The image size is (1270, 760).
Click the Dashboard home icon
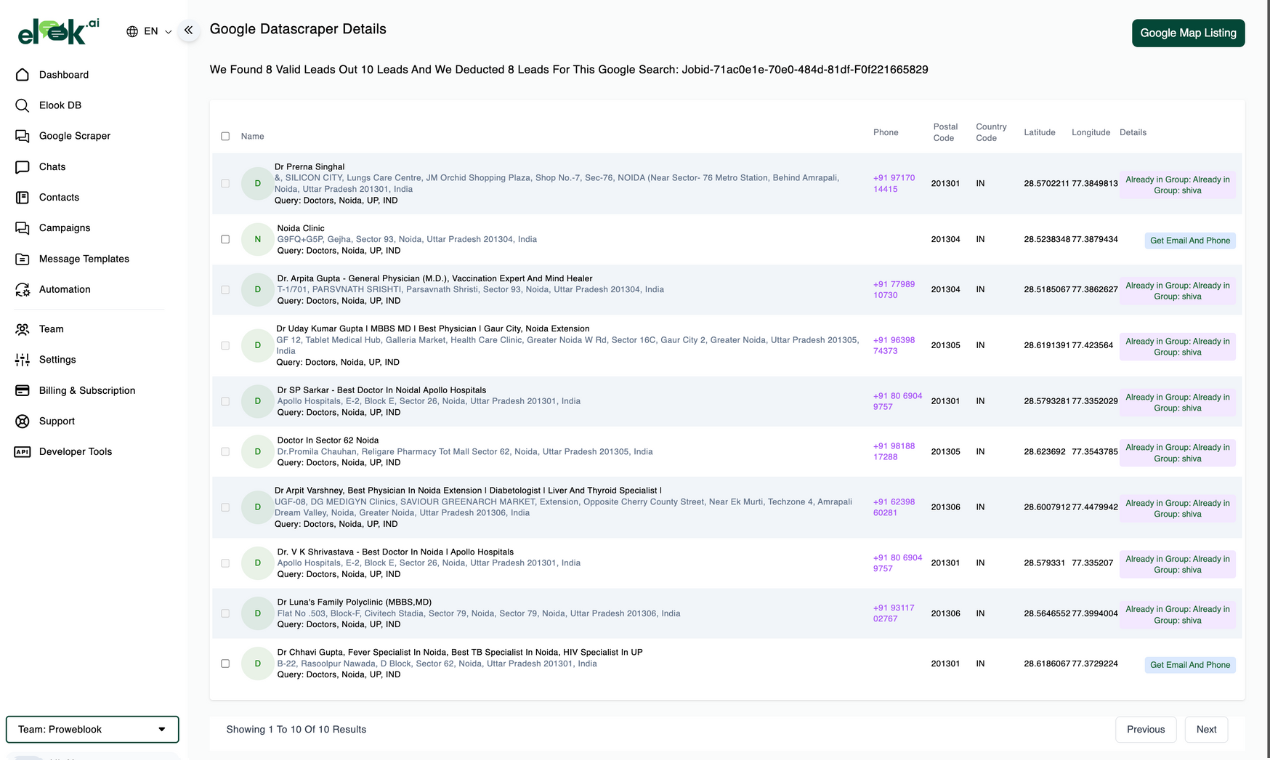click(22, 75)
